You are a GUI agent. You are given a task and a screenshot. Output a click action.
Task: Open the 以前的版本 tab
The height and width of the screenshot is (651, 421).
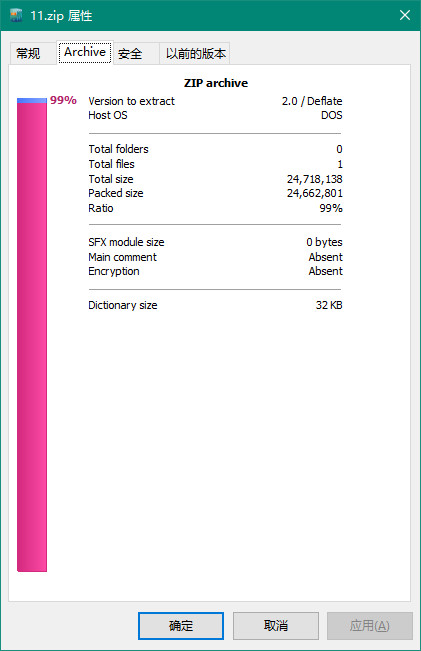pyautogui.click(x=196, y=54)
